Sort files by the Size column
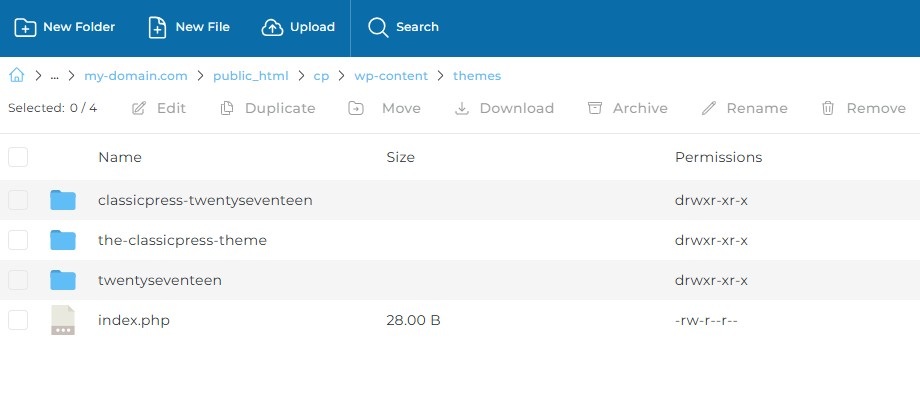 [x=400, y=157]
